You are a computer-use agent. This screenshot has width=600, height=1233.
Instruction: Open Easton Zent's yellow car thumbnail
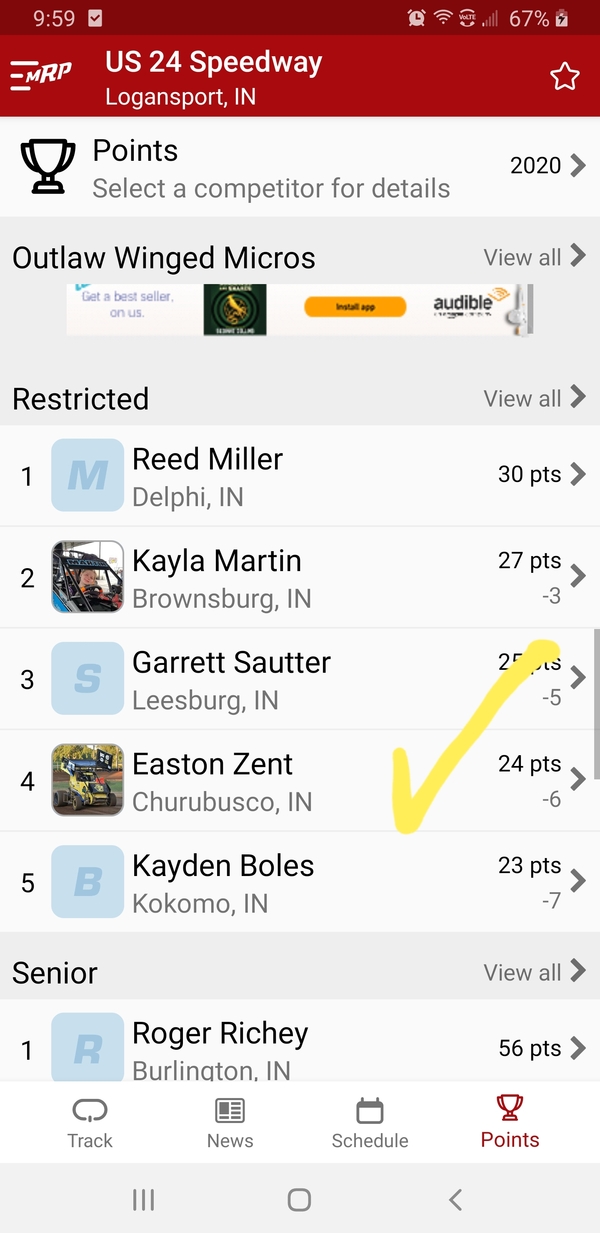87,780
